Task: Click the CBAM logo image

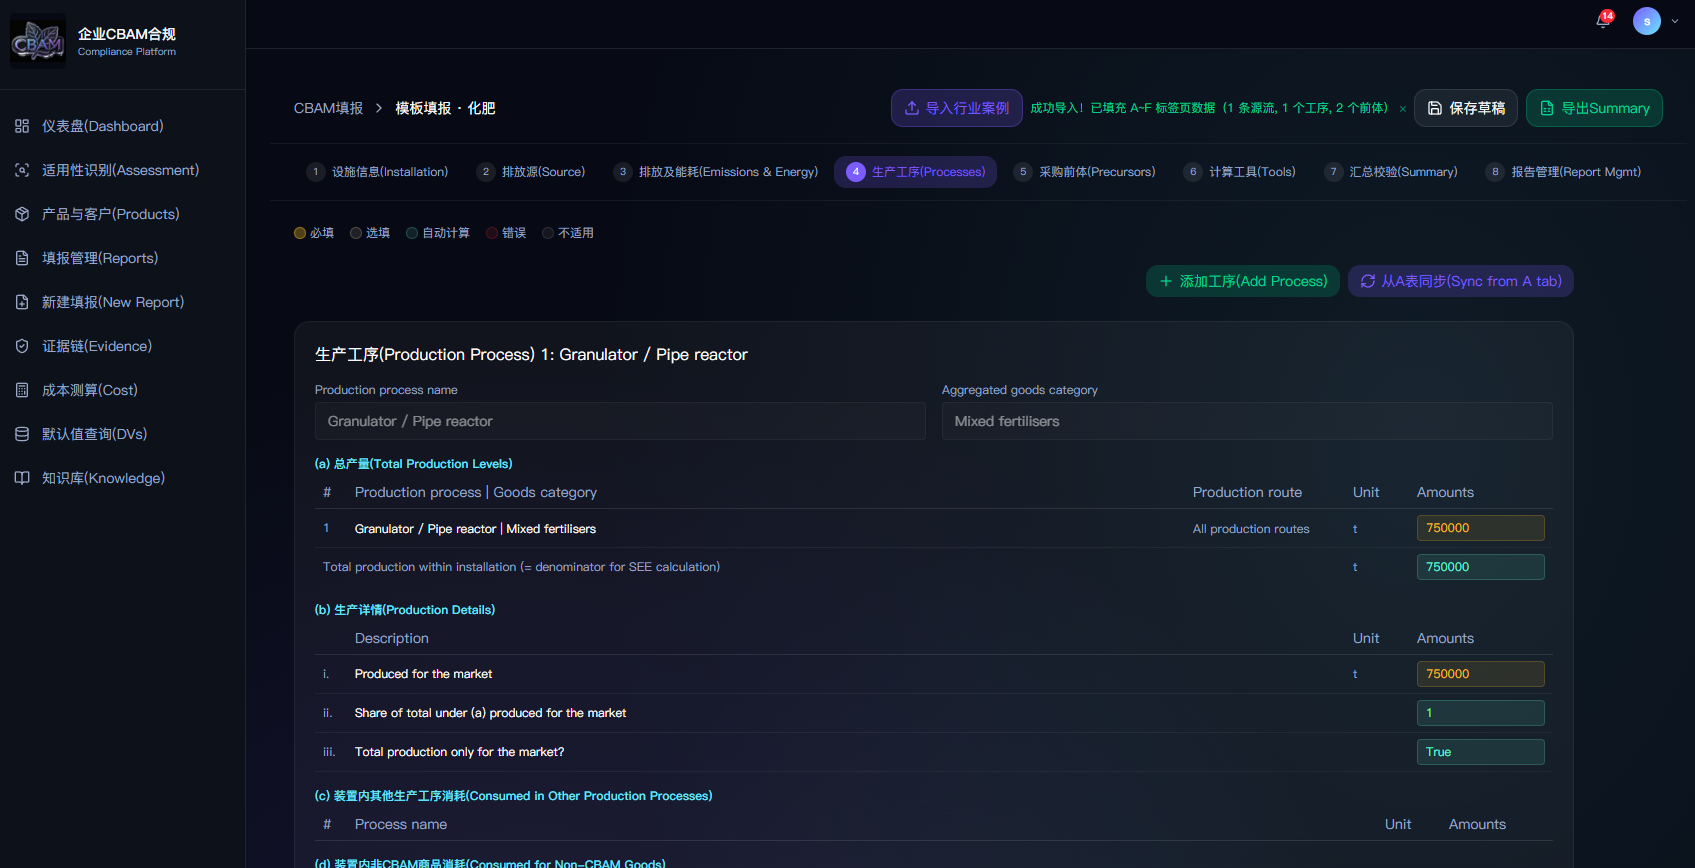Action: click(x=38, y=41)
